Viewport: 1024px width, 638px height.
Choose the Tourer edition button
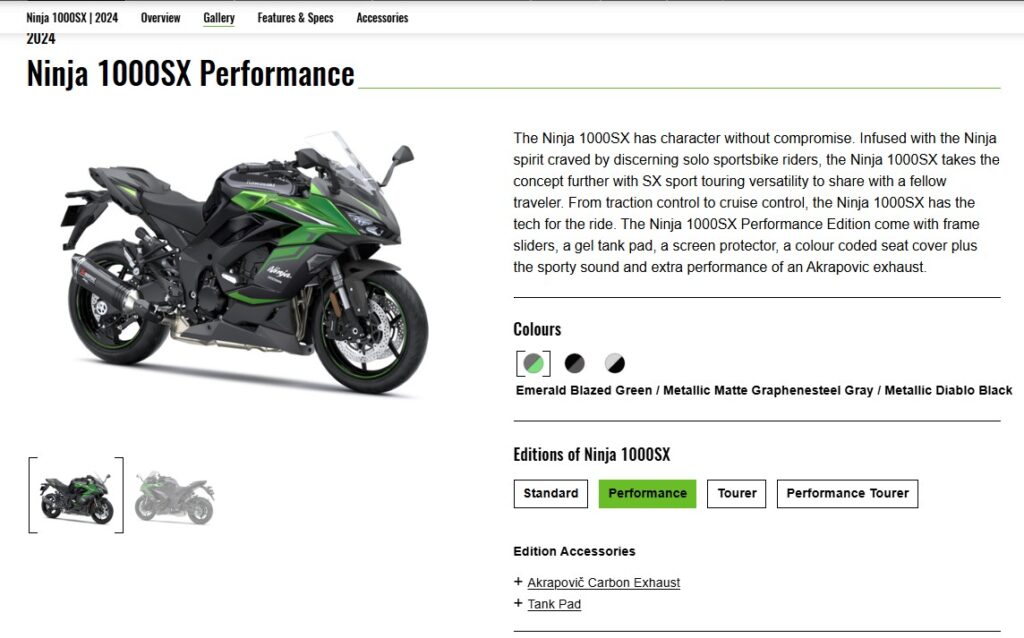tap(737, 494)
